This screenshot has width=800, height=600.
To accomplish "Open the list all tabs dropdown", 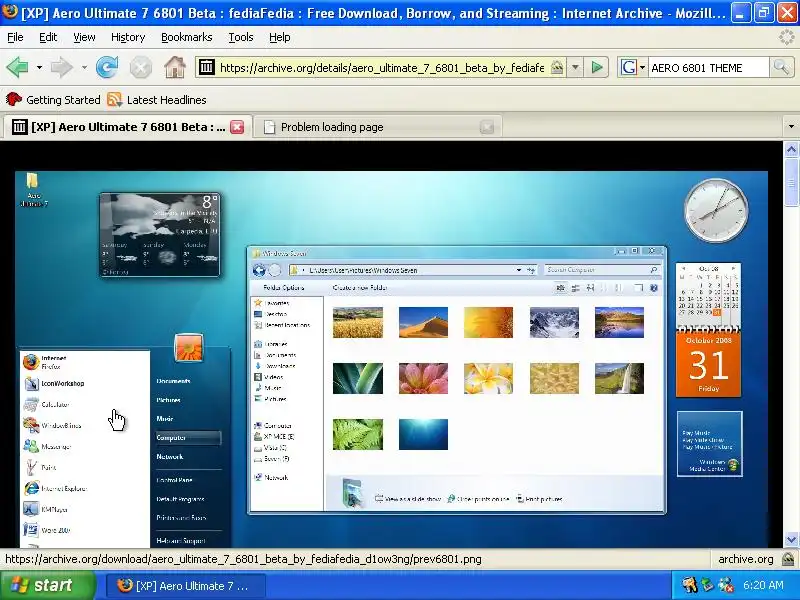I will 791,126.
